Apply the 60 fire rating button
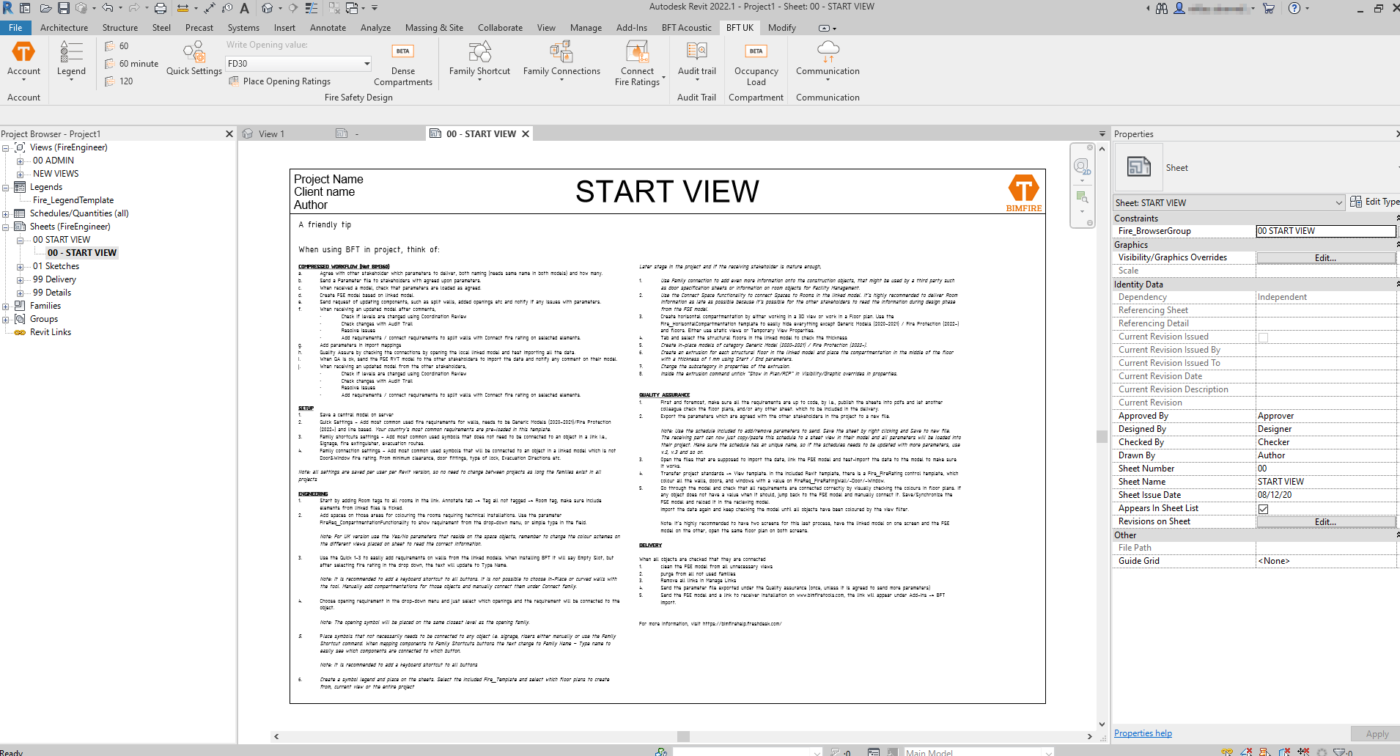Image resolution: width=1400 pixels, height=756 pixels. tap(117, 46)
